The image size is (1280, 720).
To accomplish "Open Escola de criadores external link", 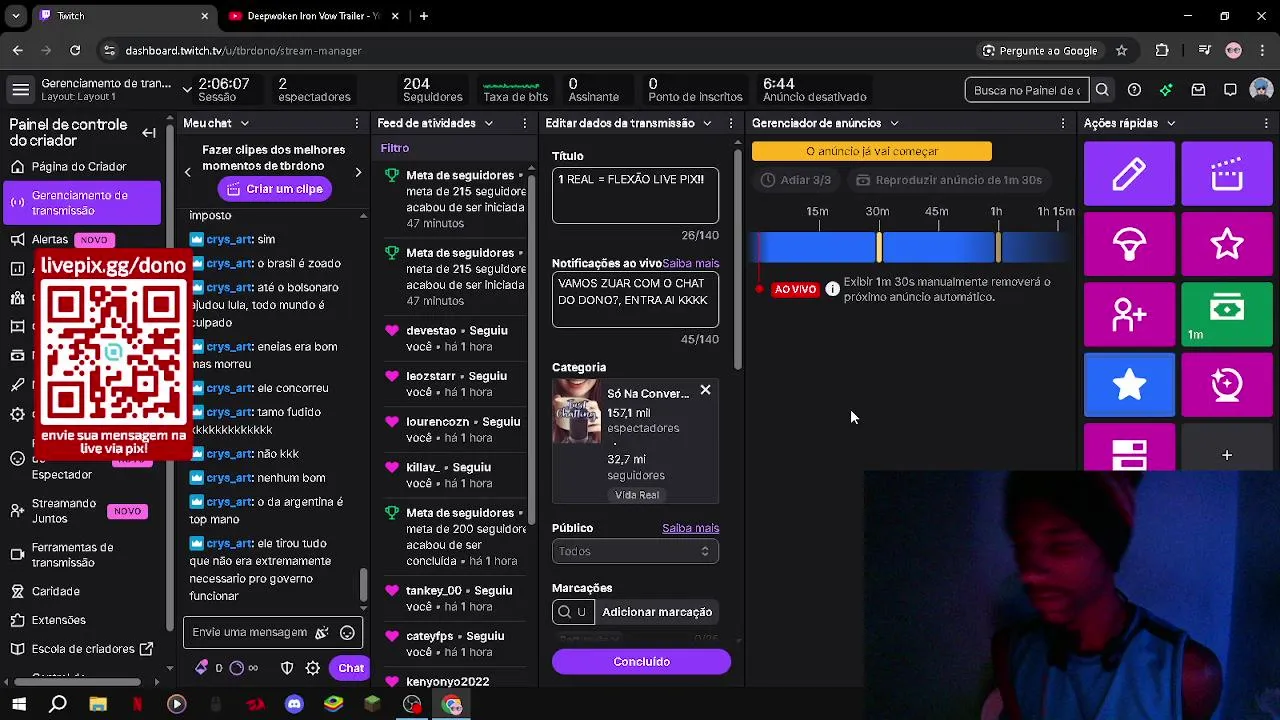I will point(80,649).
